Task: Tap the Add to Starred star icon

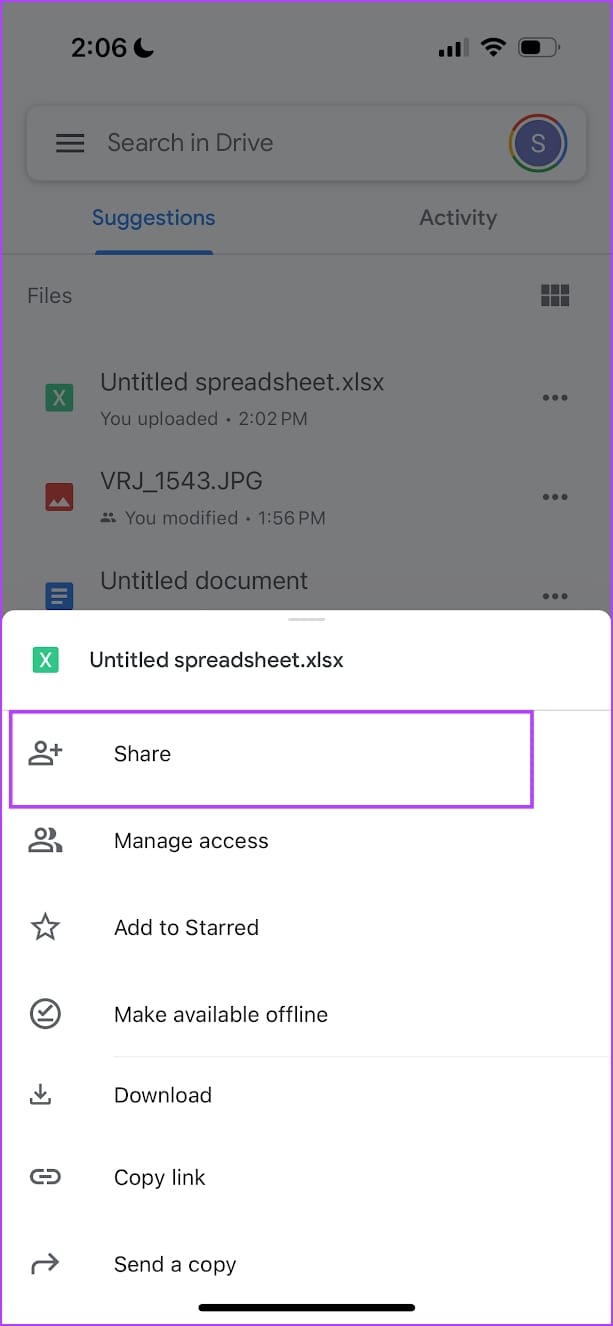Action: [45, 928]
